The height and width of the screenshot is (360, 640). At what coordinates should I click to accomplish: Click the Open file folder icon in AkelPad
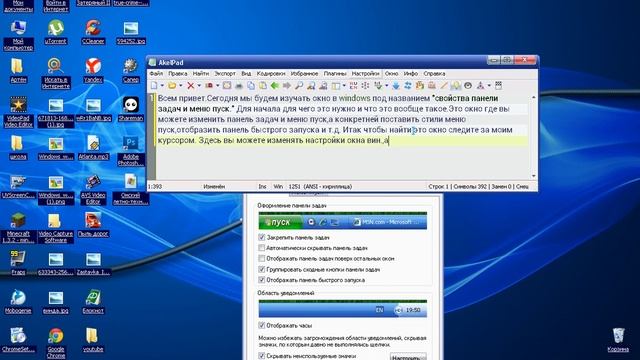click(172, 86)
